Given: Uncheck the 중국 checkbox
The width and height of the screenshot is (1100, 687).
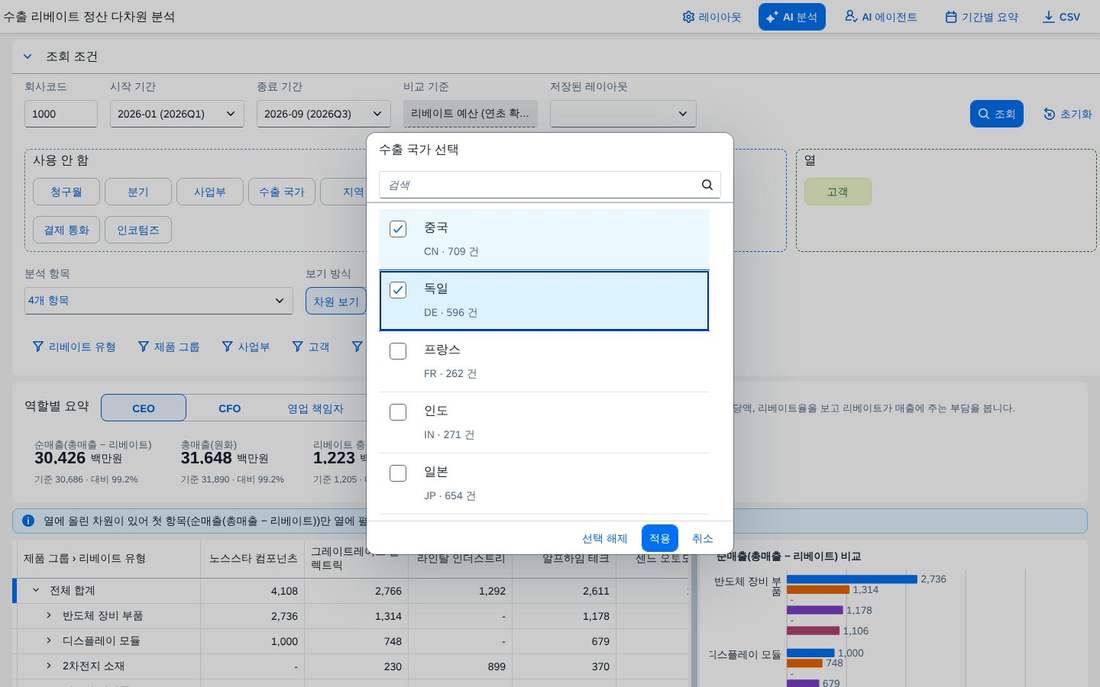Looking at the screenshot, I should click(x=398, y=229).
